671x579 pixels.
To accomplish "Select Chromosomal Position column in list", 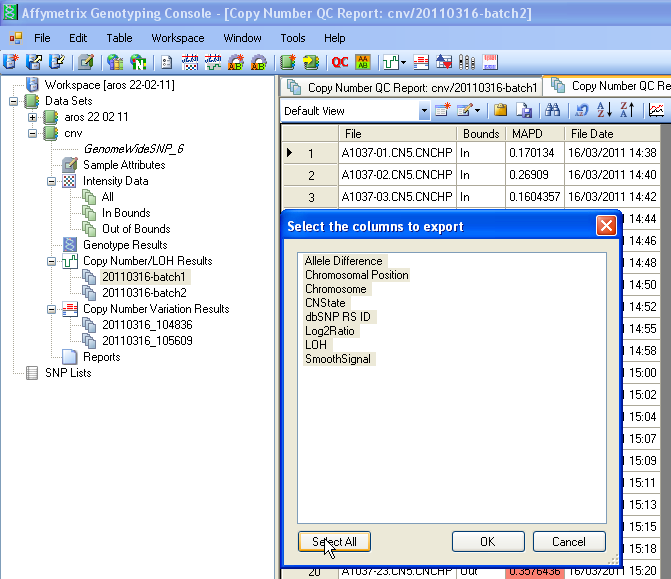I will [356, 275].
